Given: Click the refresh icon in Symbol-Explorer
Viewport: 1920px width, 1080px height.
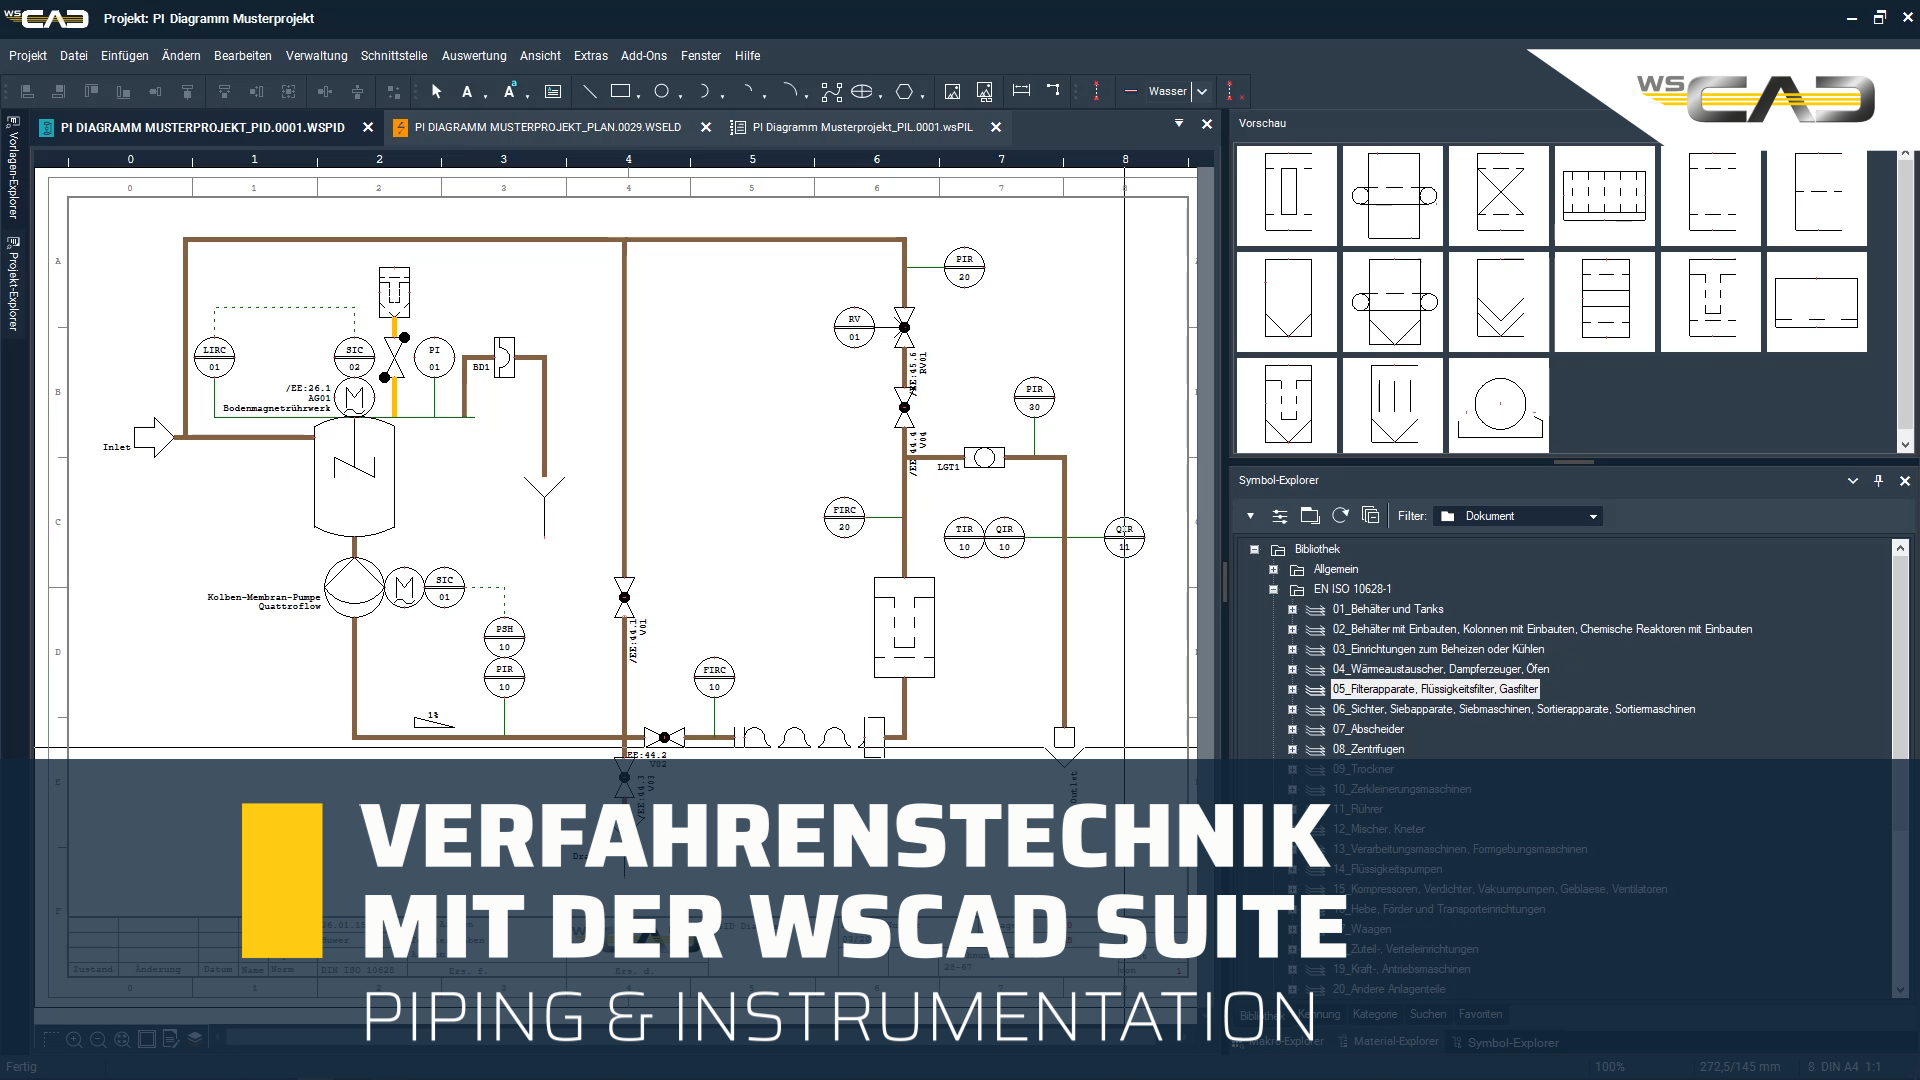Looking at the screenshot, I should pyautogui.click(x=1340, y=515).
